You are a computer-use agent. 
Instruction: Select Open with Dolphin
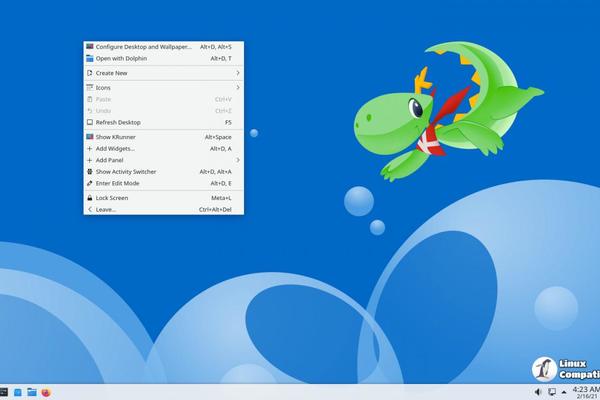[124, 58]
